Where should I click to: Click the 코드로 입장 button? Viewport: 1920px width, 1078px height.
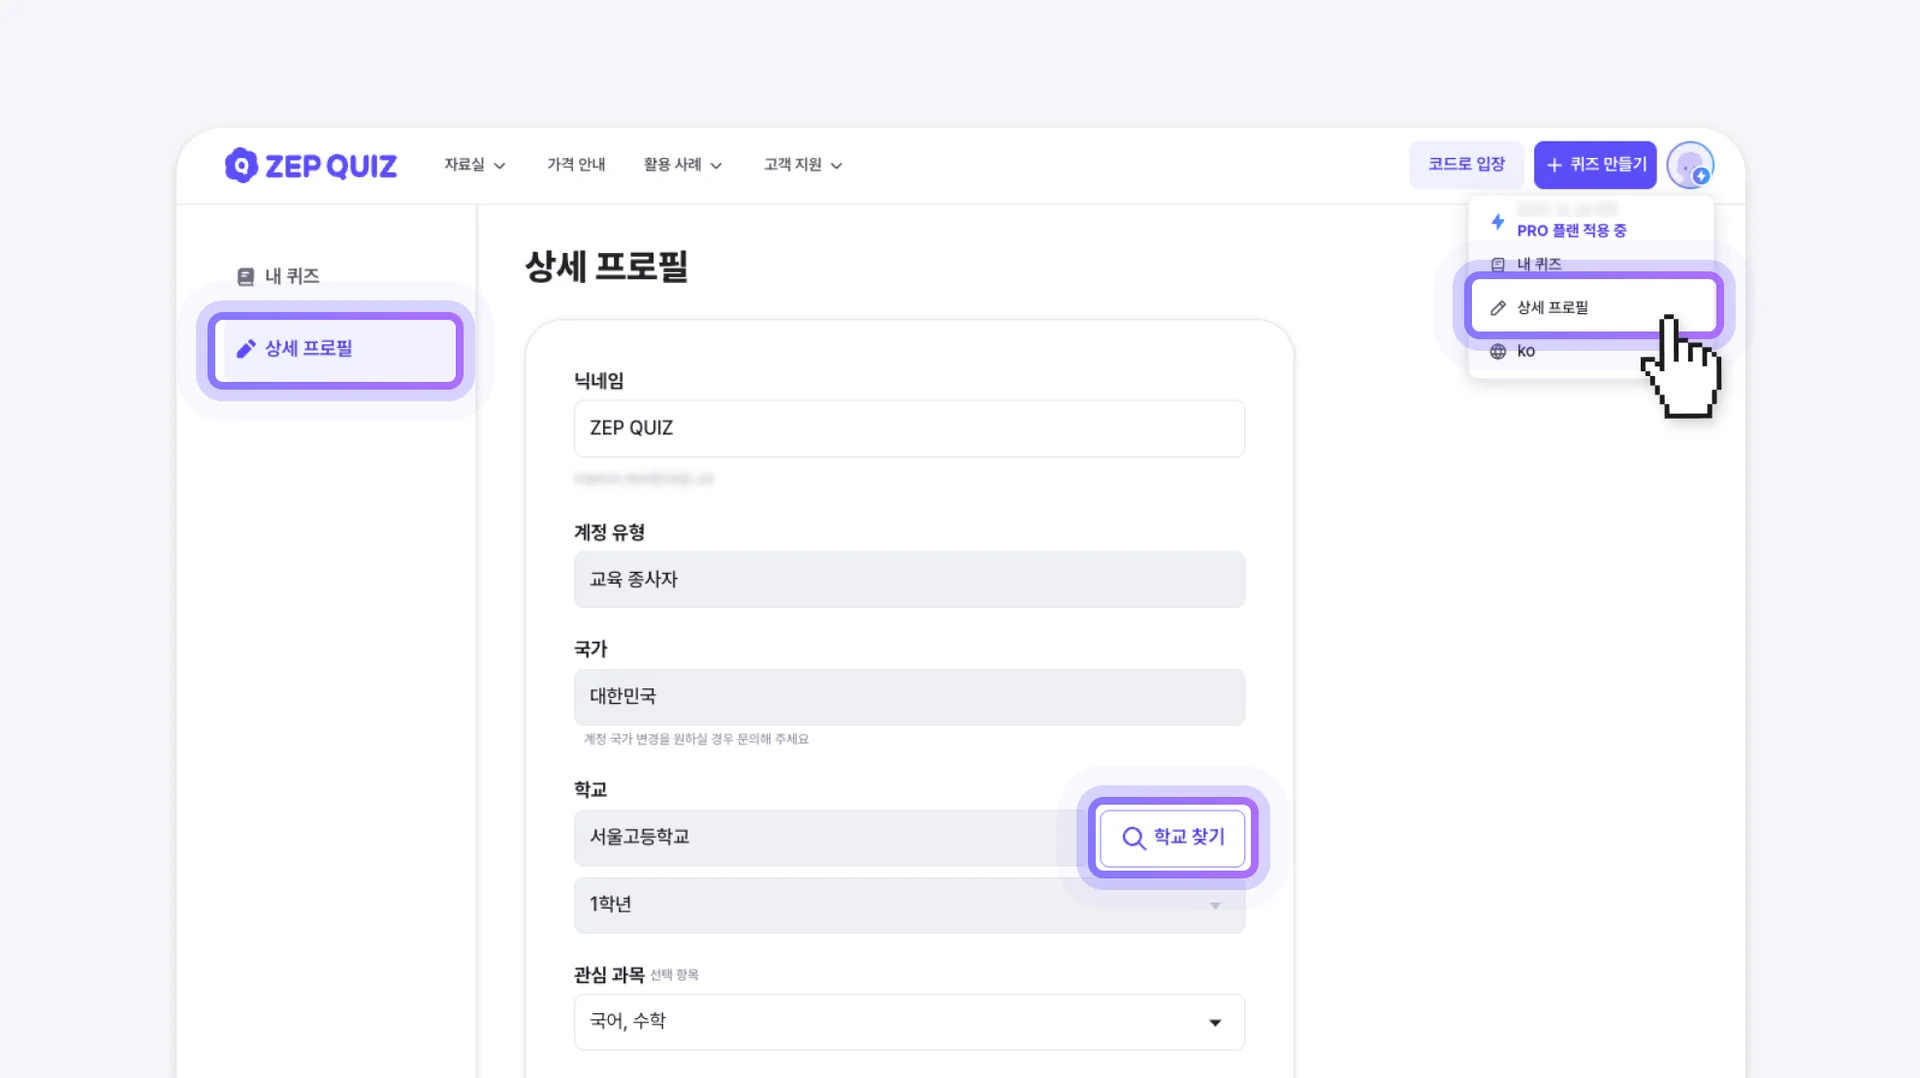[1466, 164]
